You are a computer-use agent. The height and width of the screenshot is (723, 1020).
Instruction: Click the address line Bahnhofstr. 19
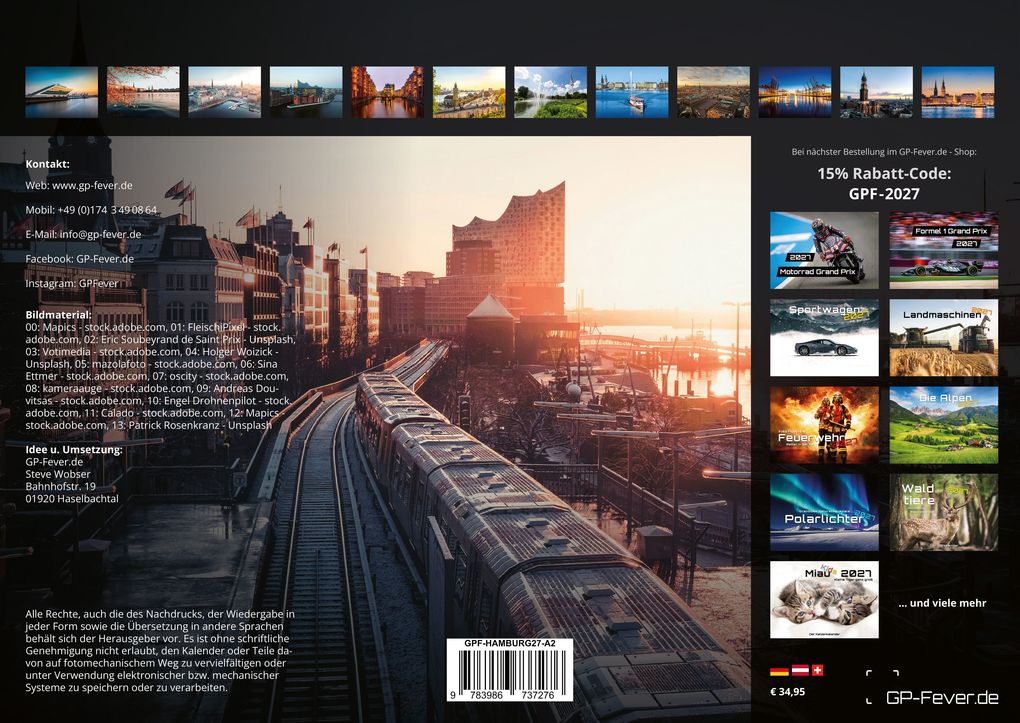pos(60,486)
